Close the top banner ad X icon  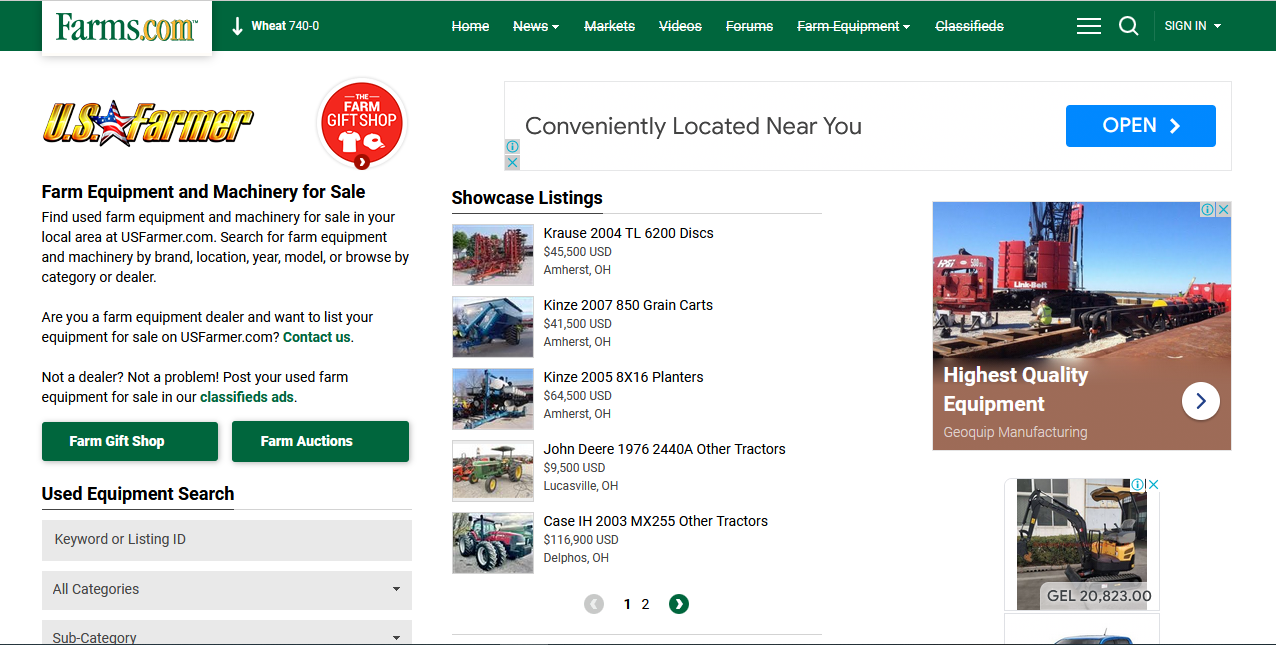[512, 162]
